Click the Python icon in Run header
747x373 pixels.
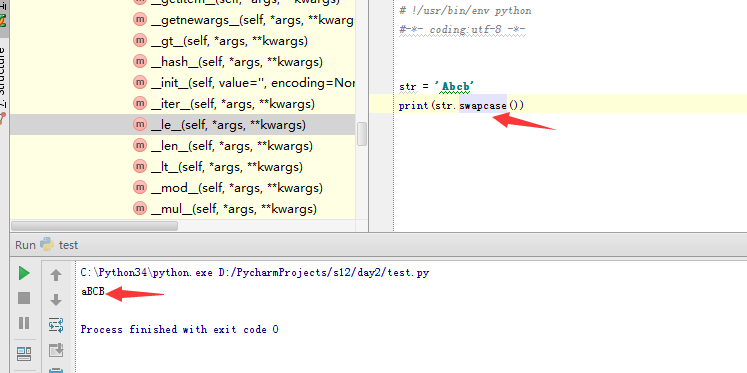tap(47, 244)
